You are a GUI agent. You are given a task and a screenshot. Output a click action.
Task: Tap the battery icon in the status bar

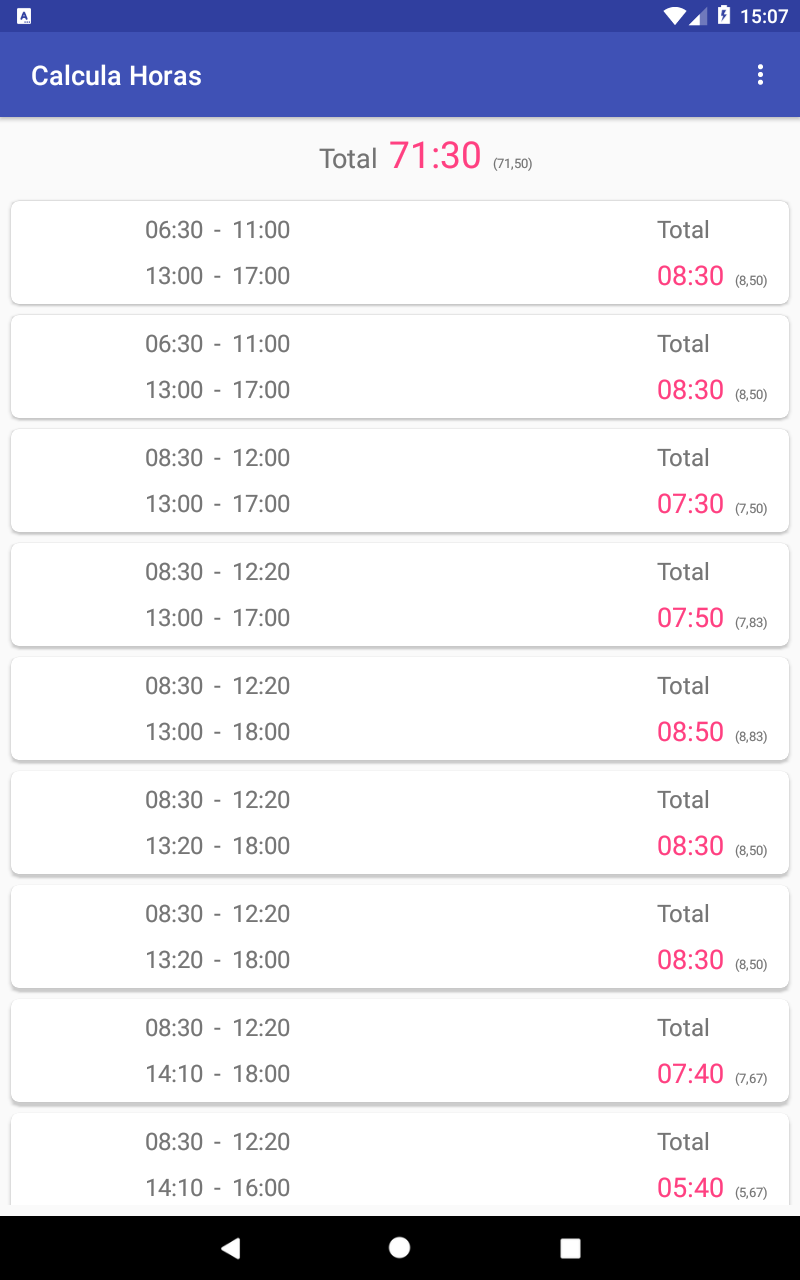(723, 16)
